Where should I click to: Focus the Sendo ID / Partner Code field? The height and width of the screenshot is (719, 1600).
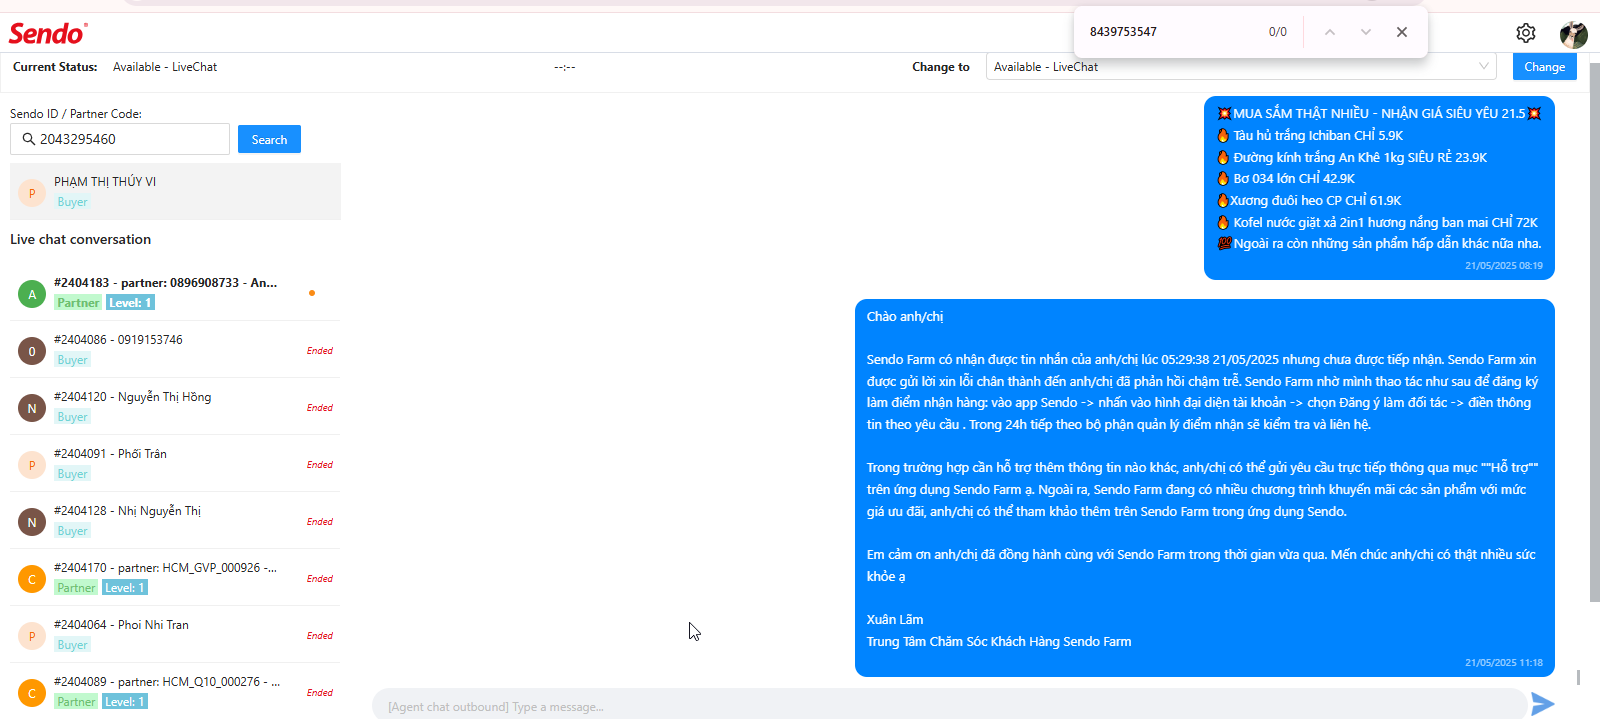[120, 139]
